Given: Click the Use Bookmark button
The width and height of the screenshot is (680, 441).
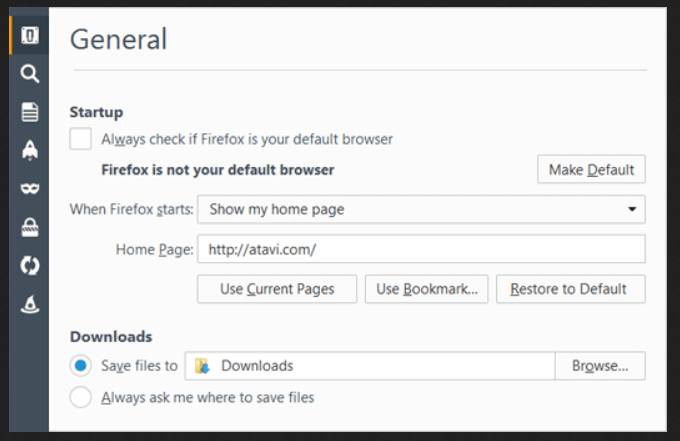Looking at the screenshot, I should click(426, 289).
